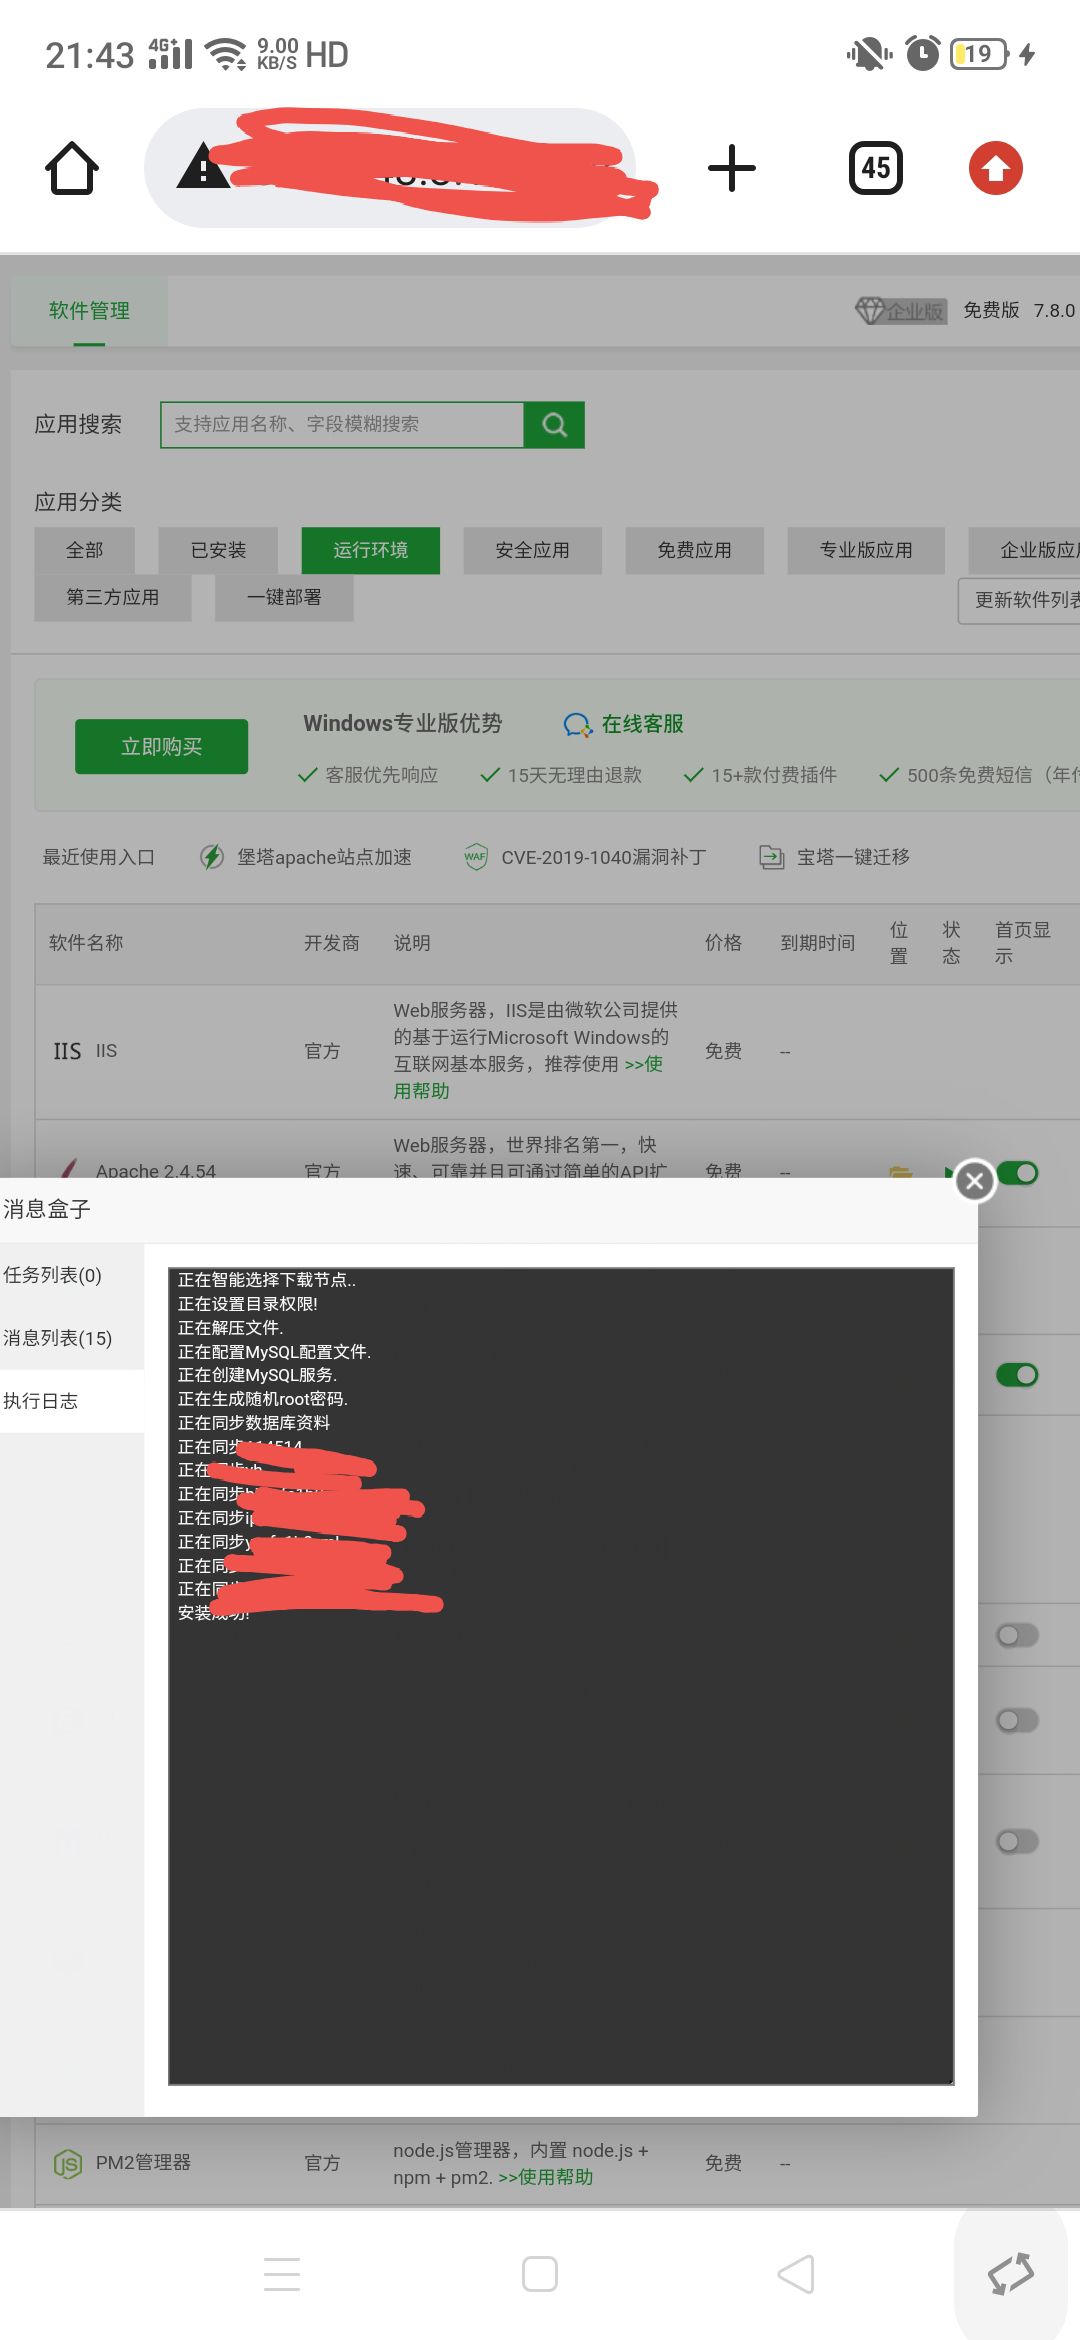Viewport: 1080px width, 2340px height.
Task: Select the 第三方应用 category
Action: pos(113,598)
